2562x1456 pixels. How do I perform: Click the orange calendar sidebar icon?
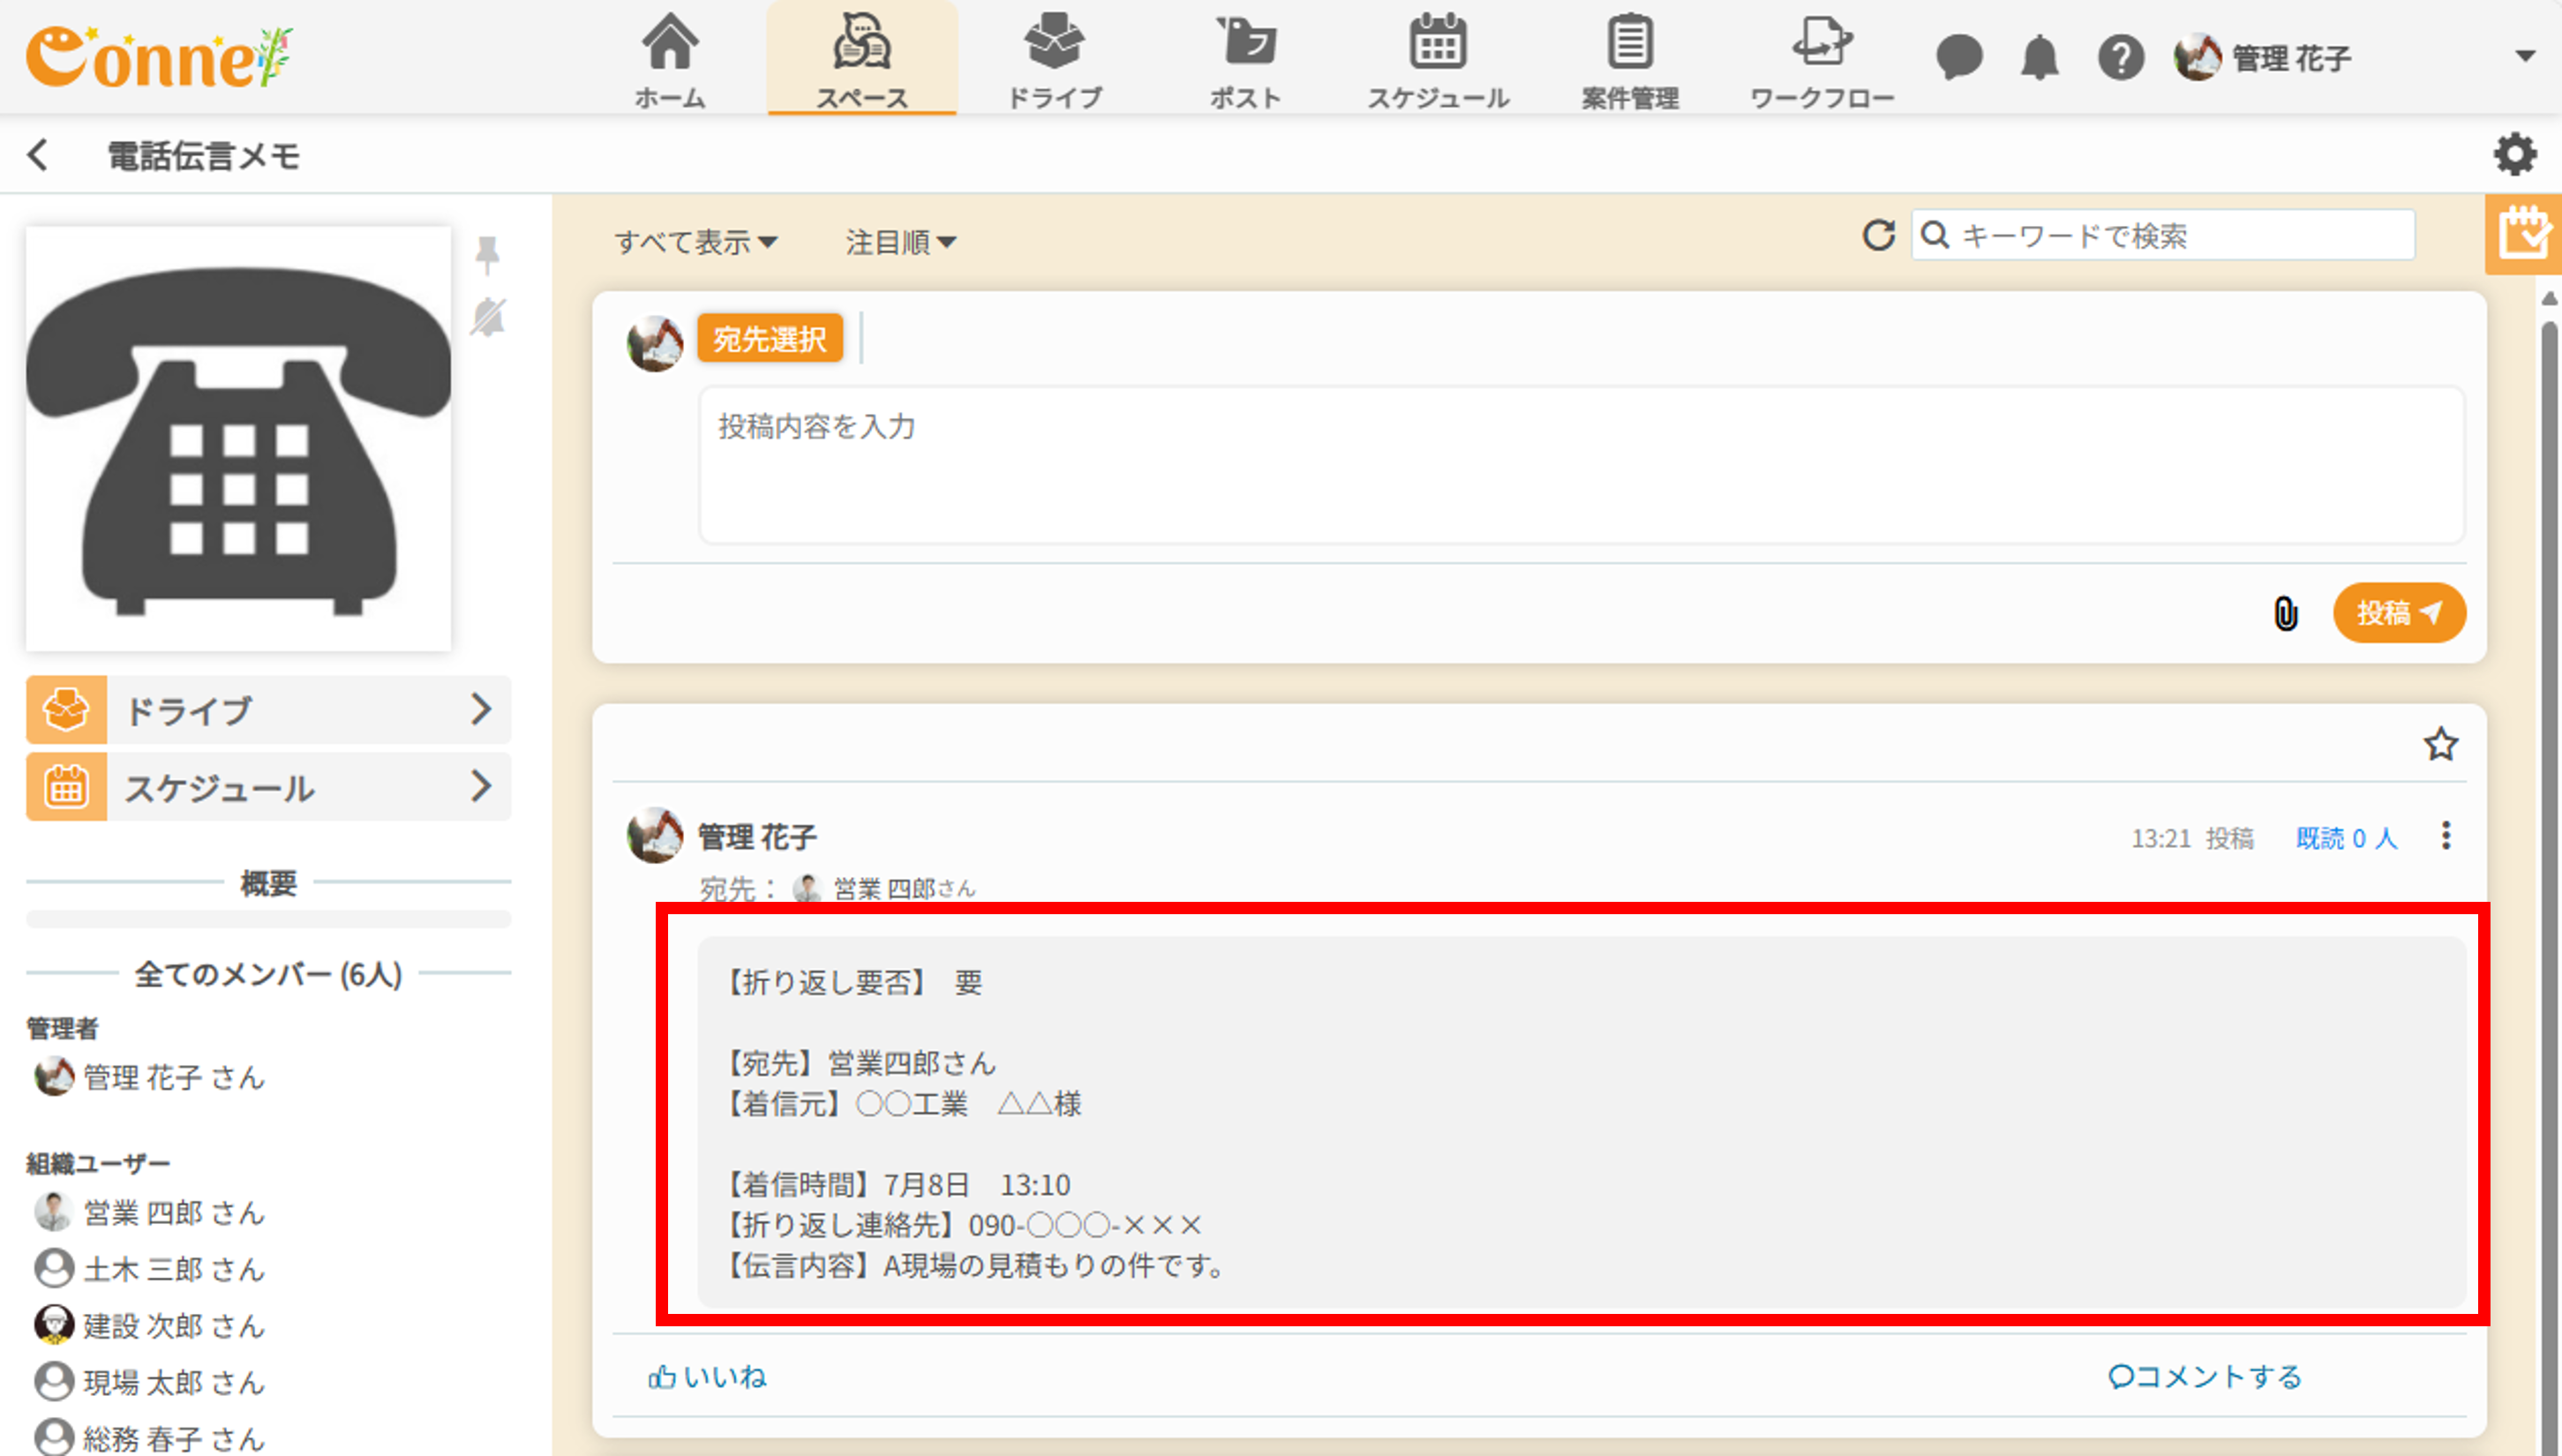pyautogui.click(x=66, y=787)
